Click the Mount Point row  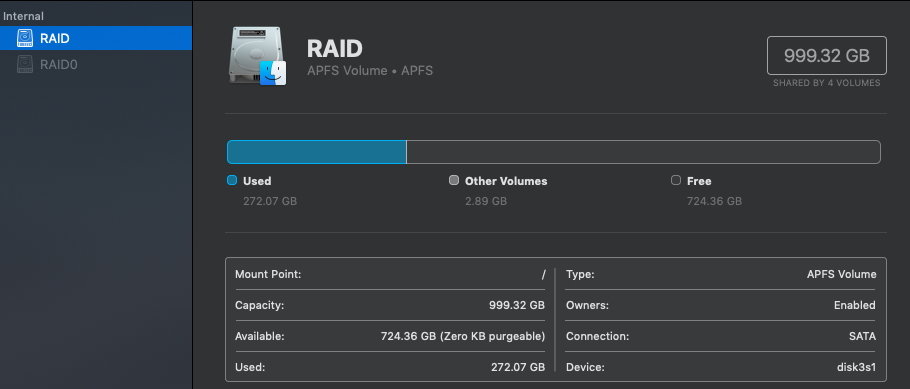click(x=390, y=274)
